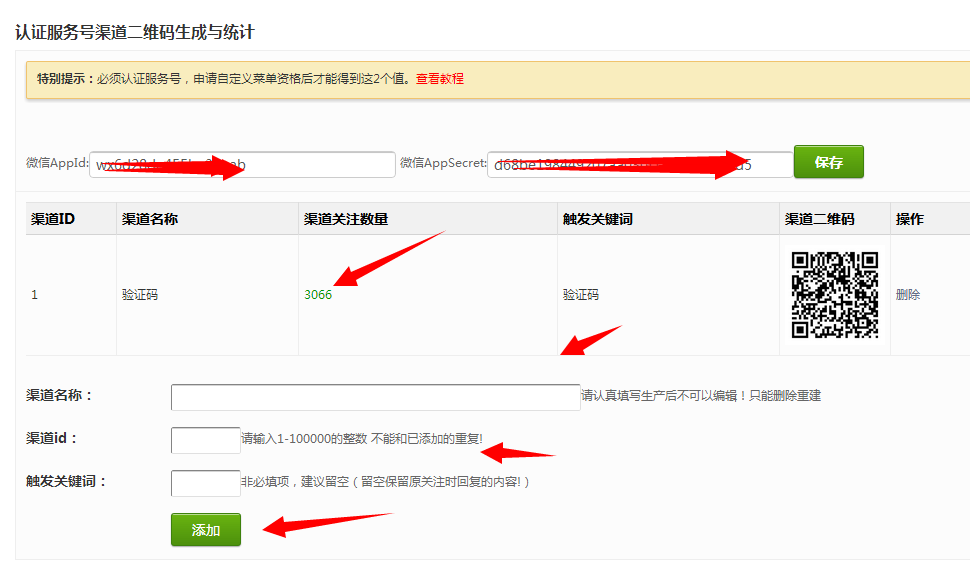Select the 渠道二维码 column header

(x=820, y=219)
